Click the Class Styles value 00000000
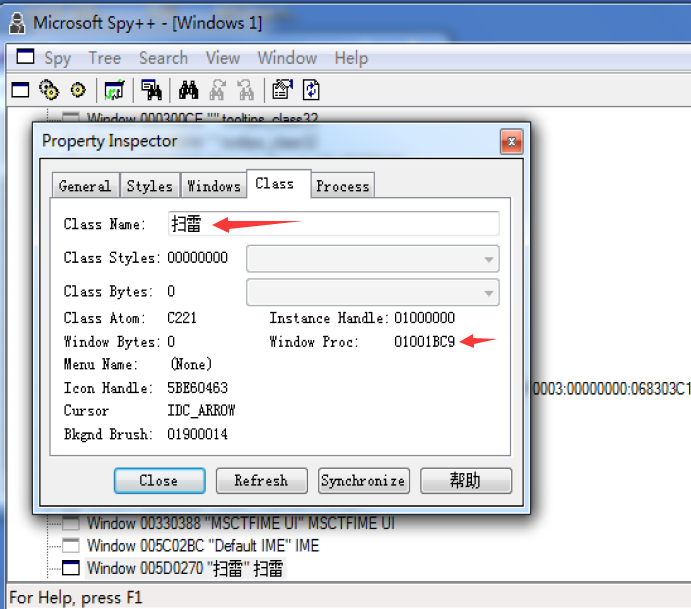Screen dimensions: 691x609 click(197, 257)
